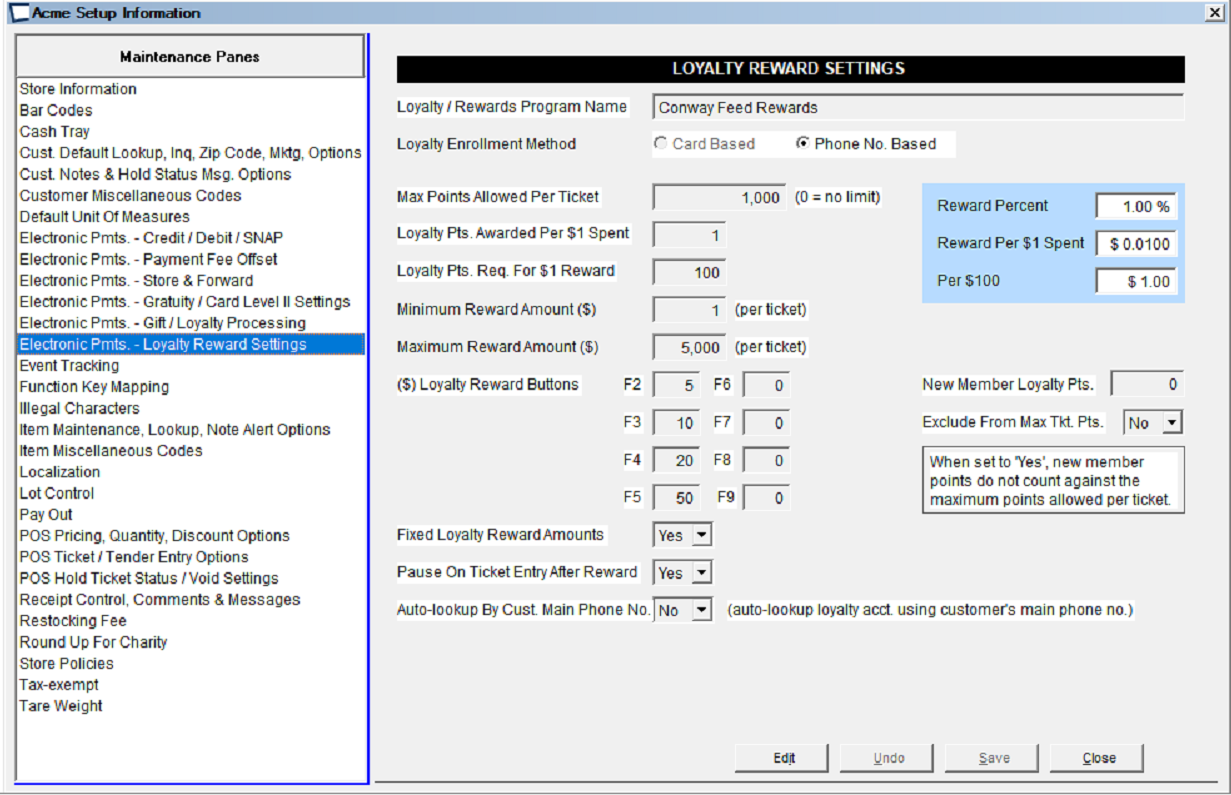The width and height of the screenshot is (1231, 795).
Task: Go to the Round Up For Charity pane
Action: coord(93,642)
